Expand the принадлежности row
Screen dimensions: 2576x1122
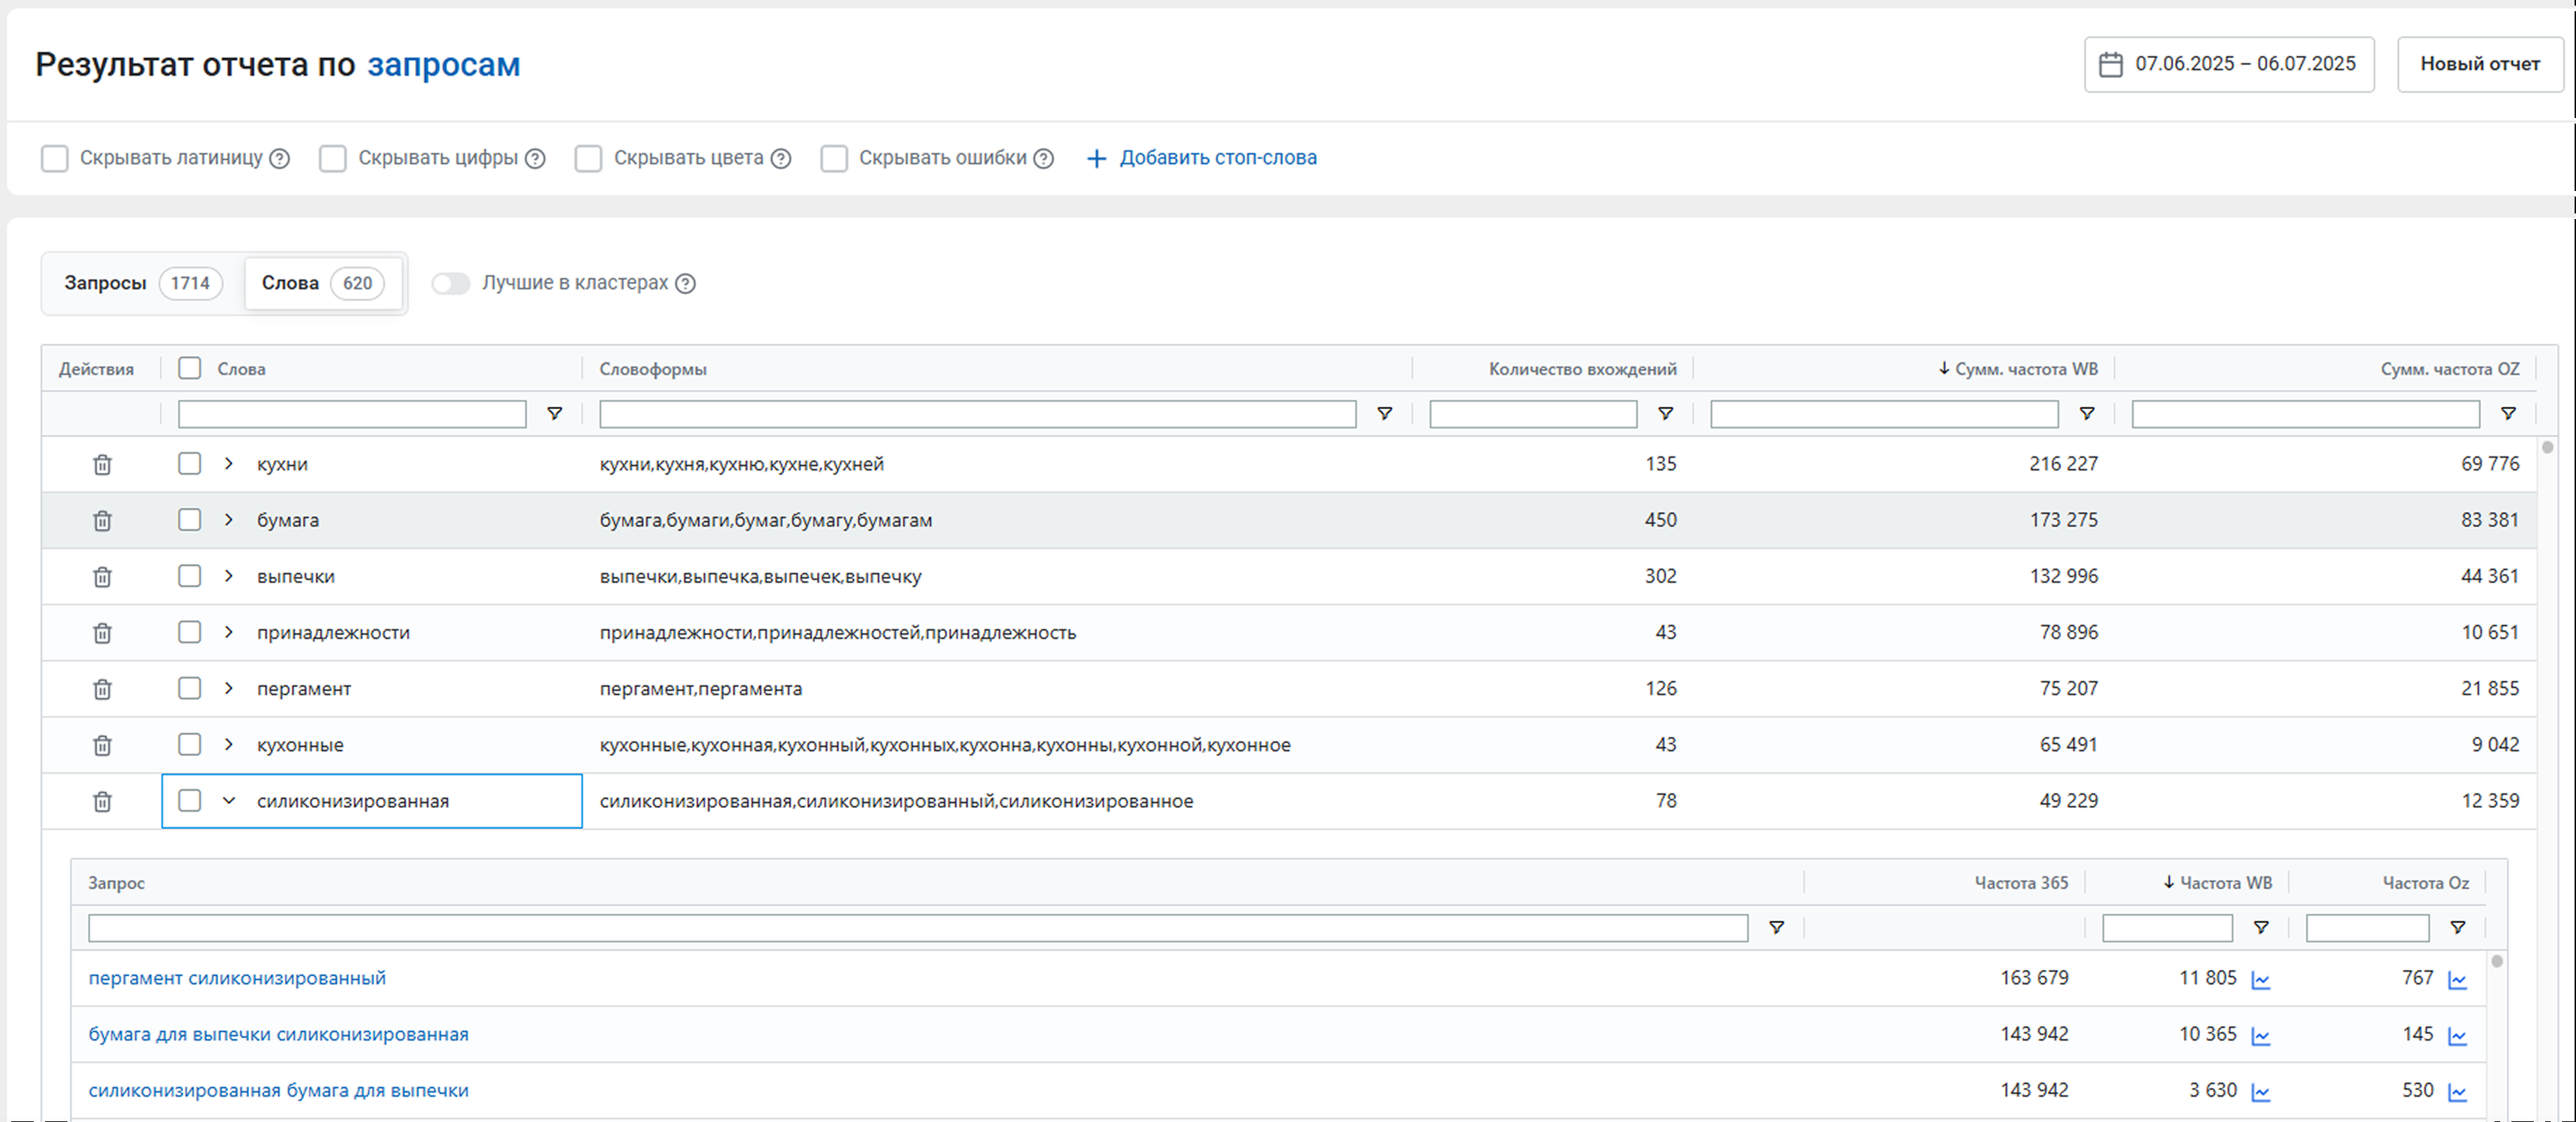[x=229, y=631]
